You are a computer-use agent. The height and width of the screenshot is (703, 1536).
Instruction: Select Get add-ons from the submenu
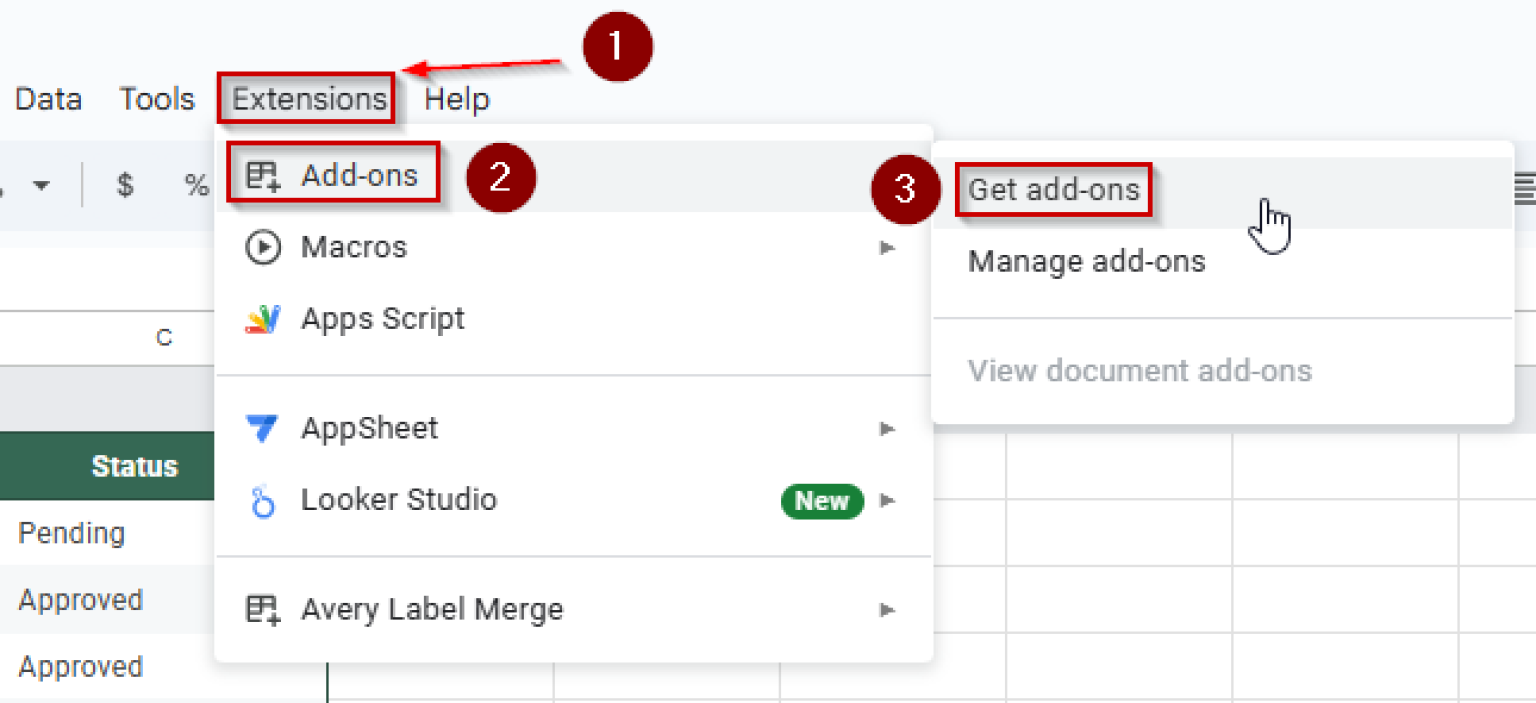point(1052,189)
